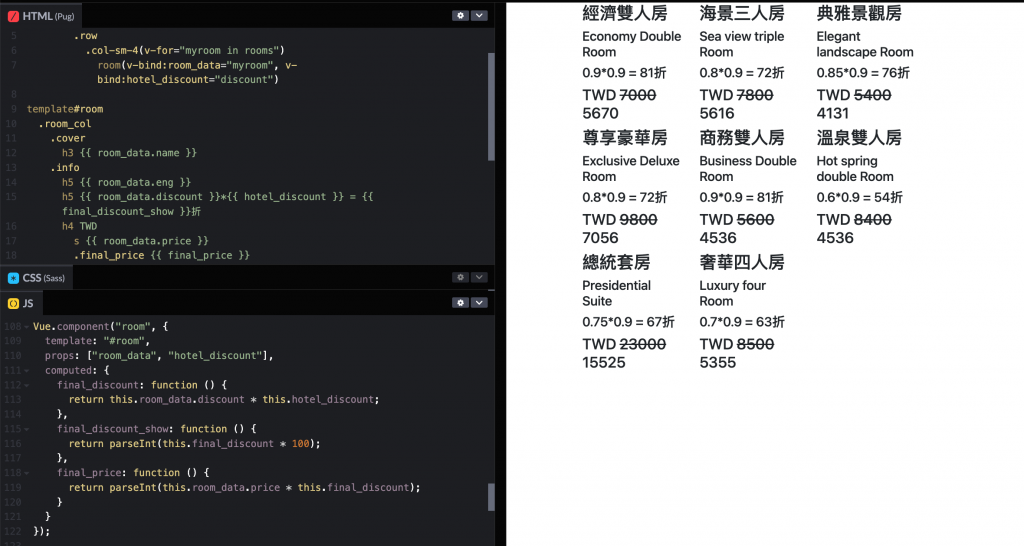Click 'final_discount_show: function ()' line
1024x546 pixels.
tap(157, 429)
